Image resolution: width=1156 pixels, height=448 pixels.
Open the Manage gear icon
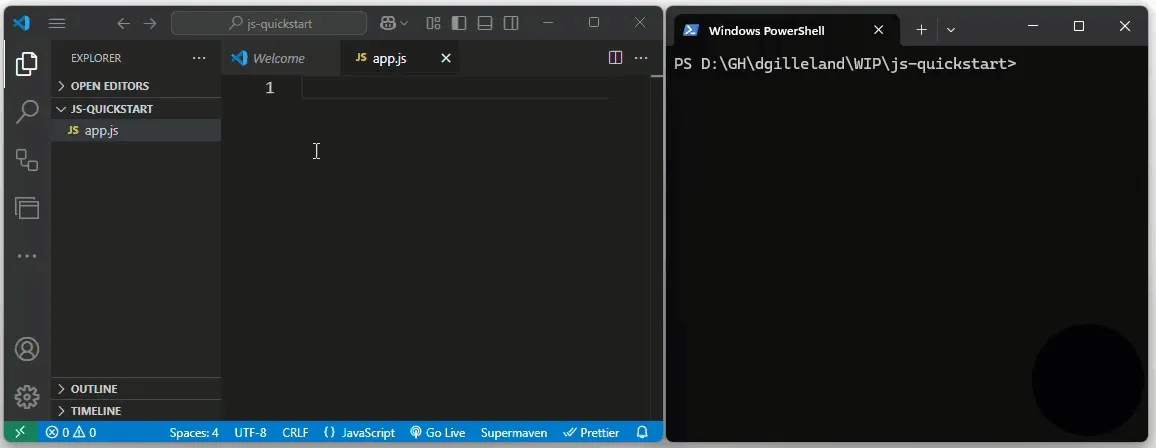tap(27, 396)
